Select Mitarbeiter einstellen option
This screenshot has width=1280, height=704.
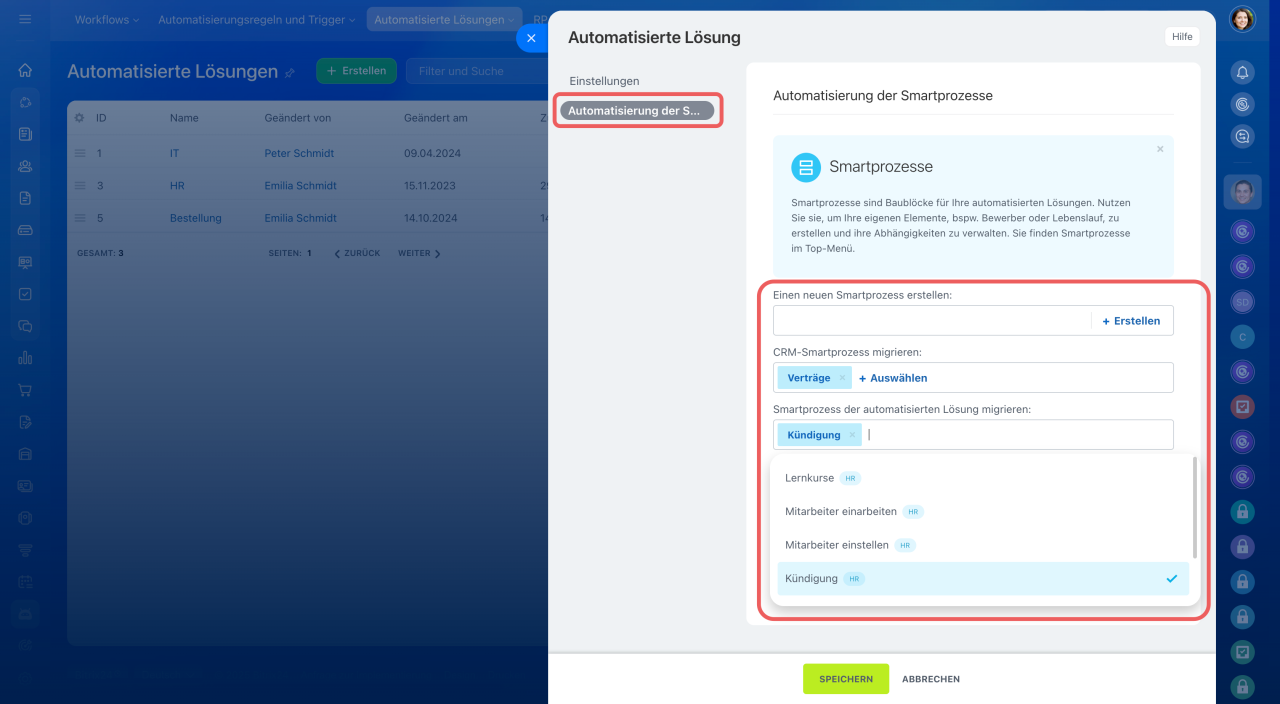(x=984, y=545)
